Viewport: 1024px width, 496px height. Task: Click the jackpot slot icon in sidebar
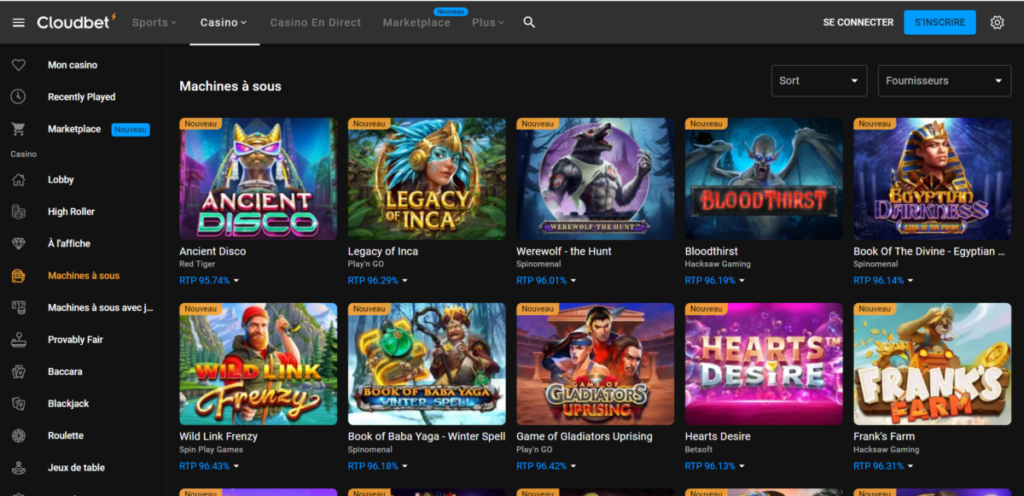[x=18, y=307]
